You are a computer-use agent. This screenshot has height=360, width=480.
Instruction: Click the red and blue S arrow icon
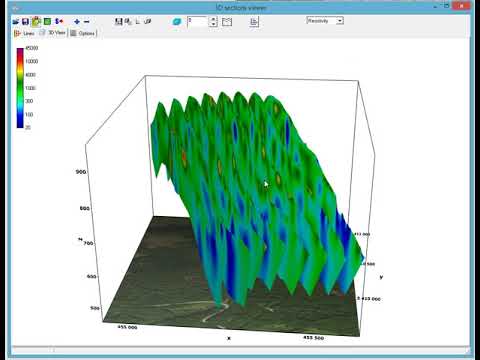(x=59, y=22)
